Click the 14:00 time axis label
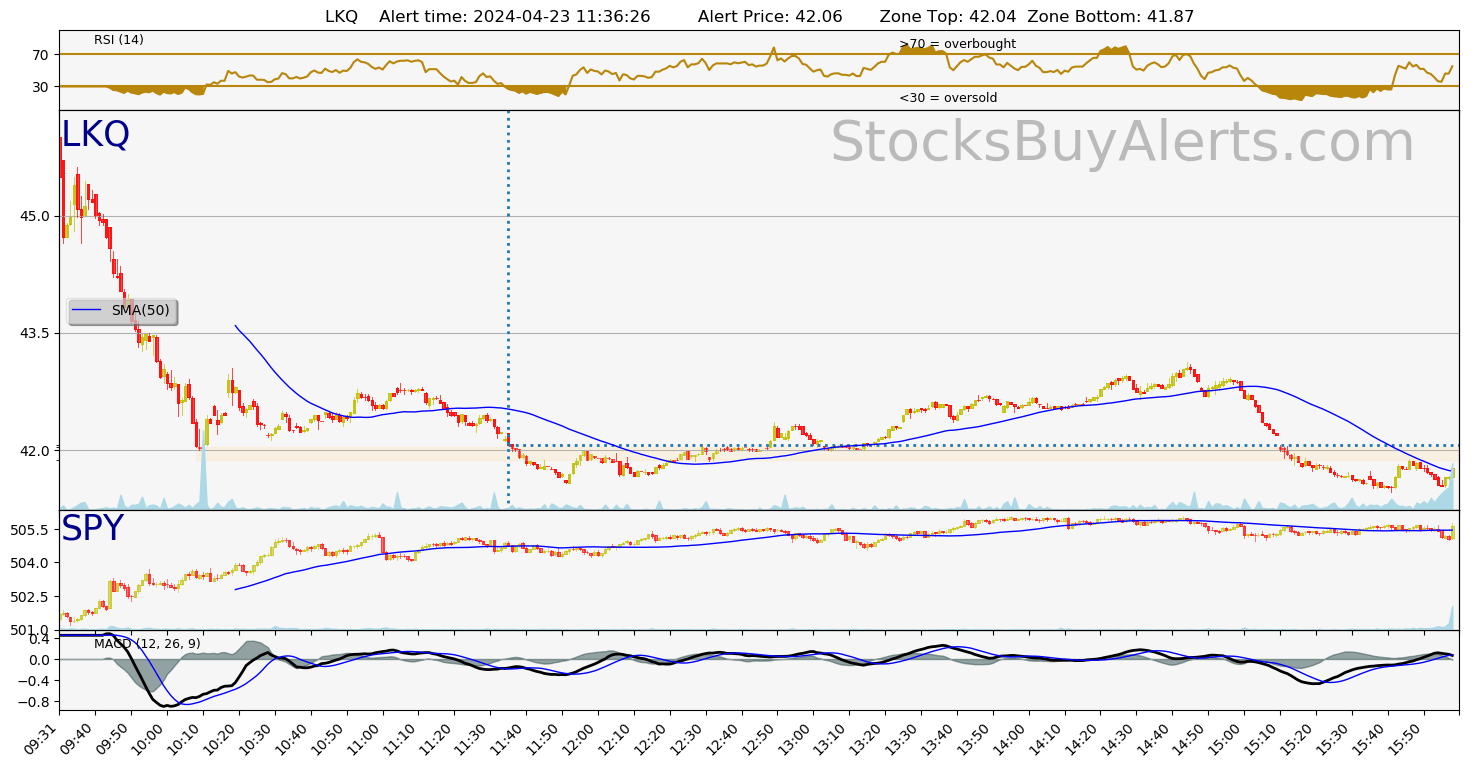Screen dimensions: 1474x768 tap(1012, 738)
